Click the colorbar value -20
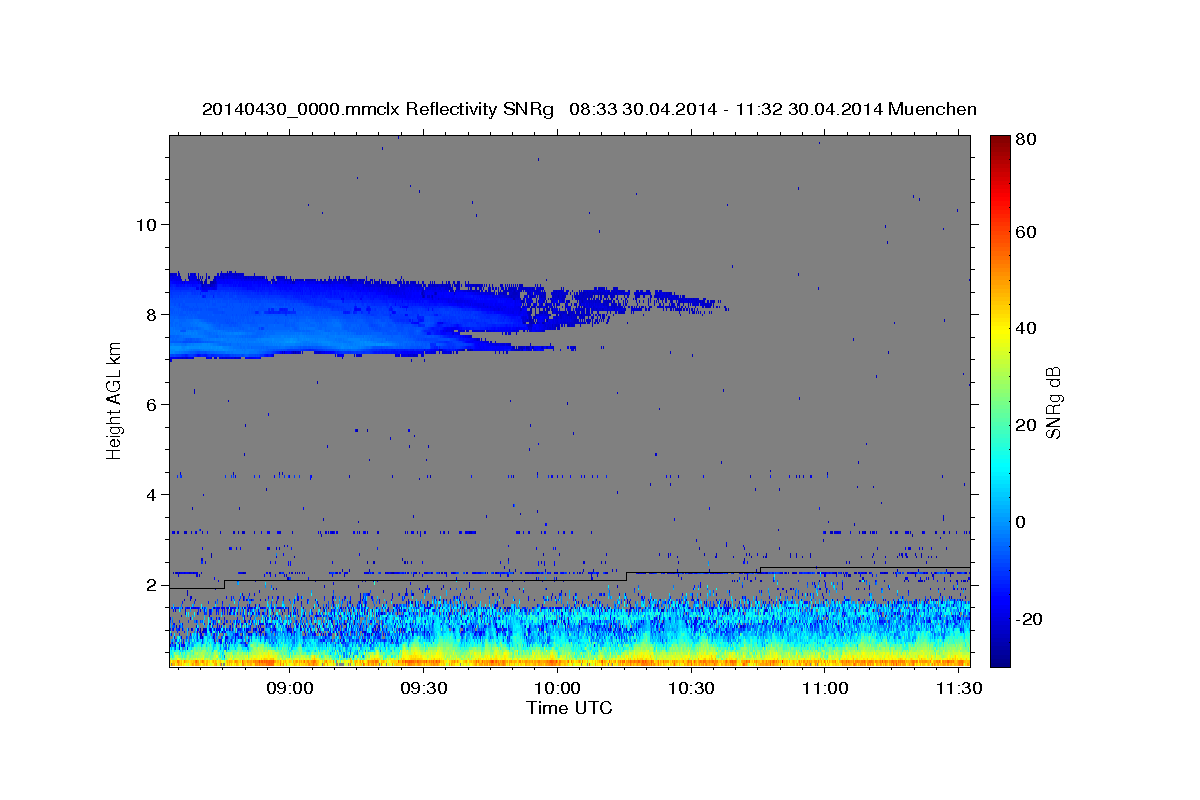 (1028, 619)
